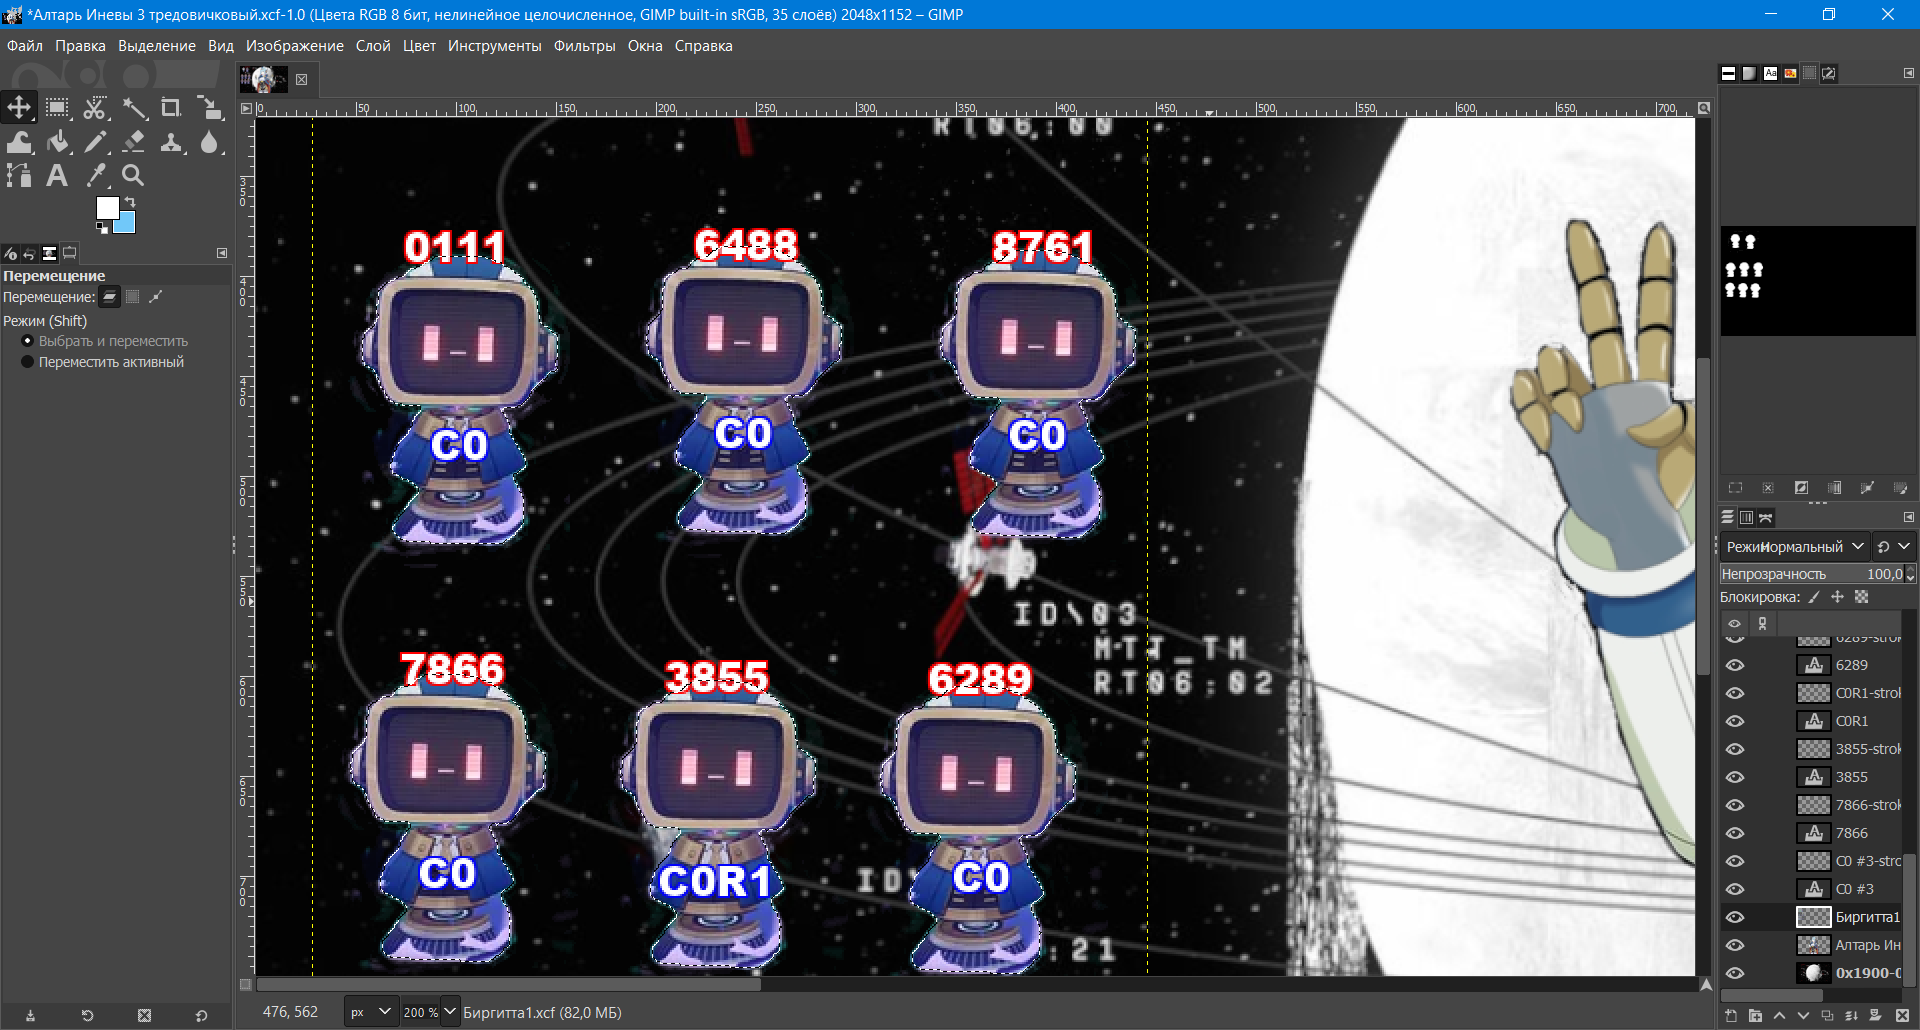
Task: Select the Text tool
Action: pos(57,176)
